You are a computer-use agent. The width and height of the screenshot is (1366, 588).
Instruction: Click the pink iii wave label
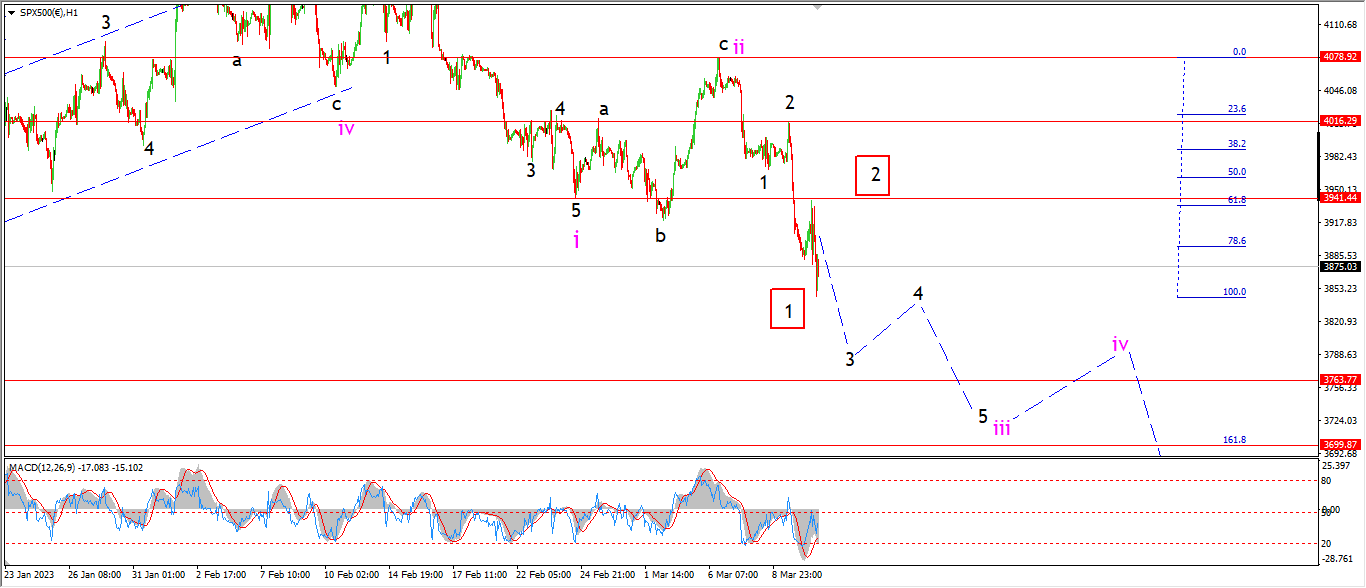tap(1002, 428)
